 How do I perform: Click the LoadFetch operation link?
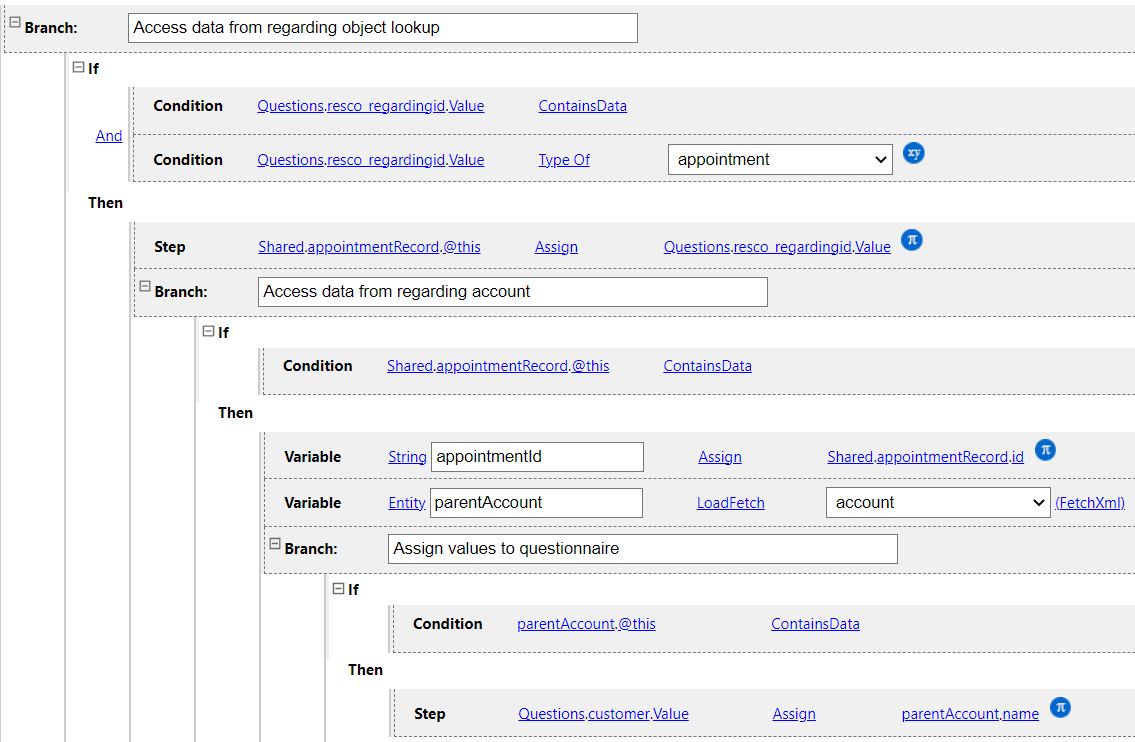click(730, 503)
